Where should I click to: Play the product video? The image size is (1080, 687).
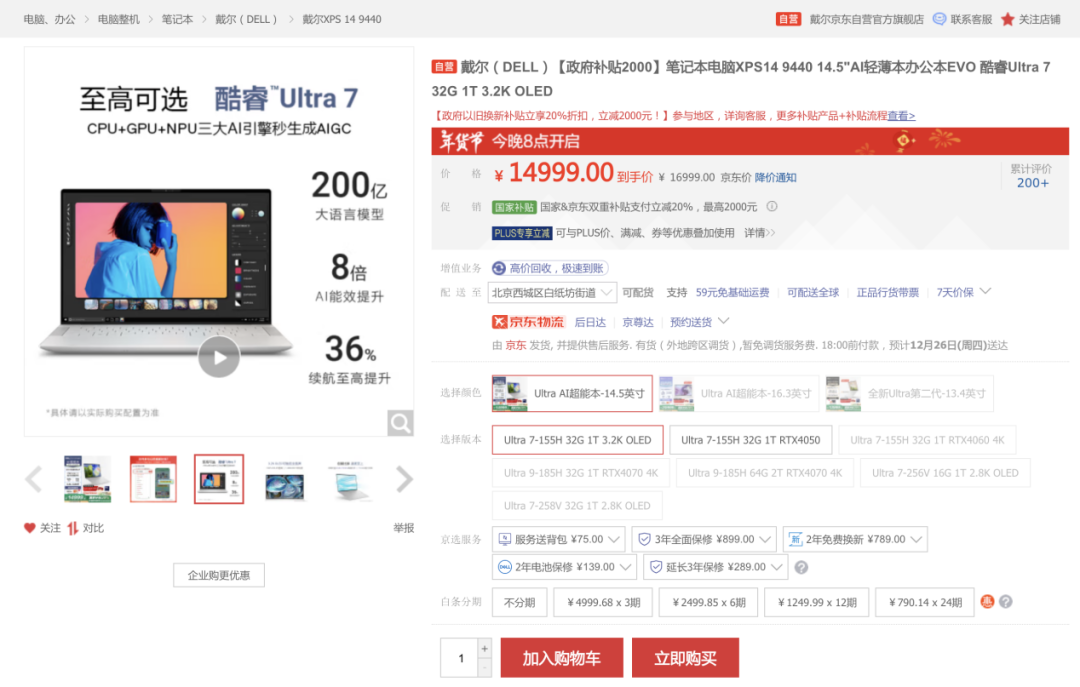(218, 357)
